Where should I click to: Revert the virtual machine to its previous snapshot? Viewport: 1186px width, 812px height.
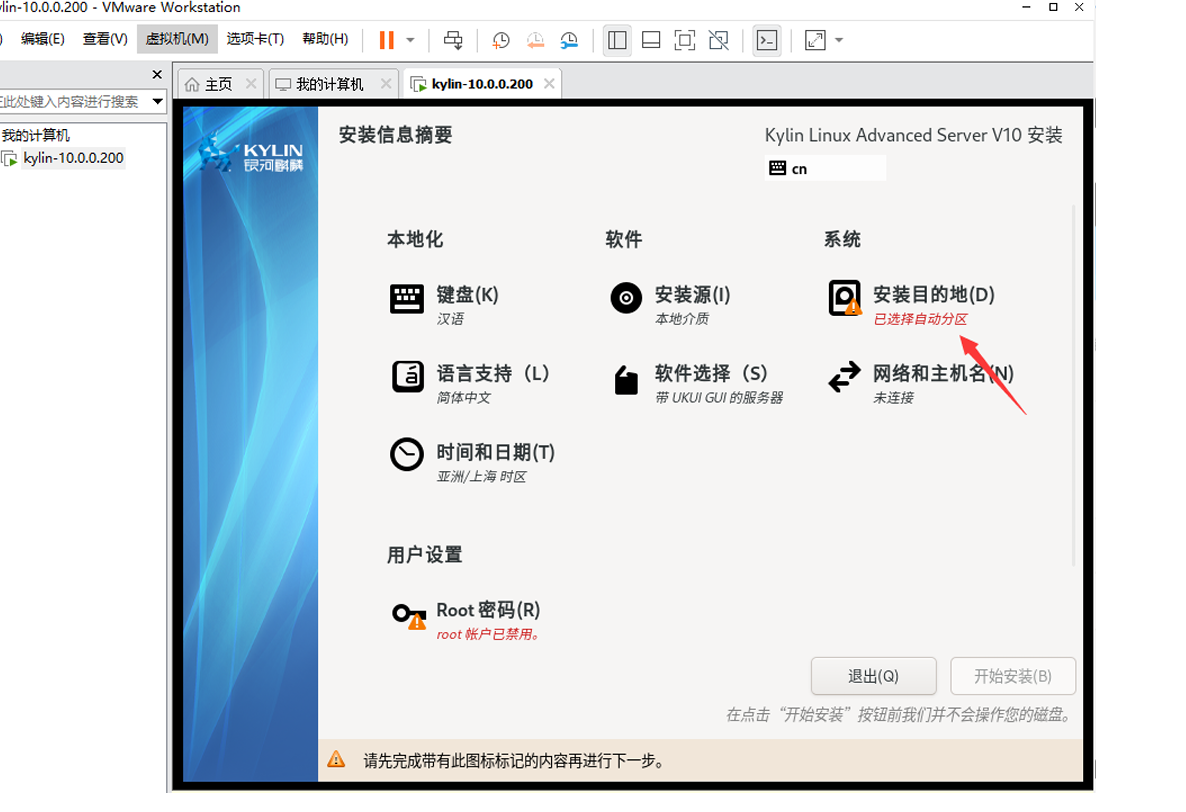click(x=536, y=40)
